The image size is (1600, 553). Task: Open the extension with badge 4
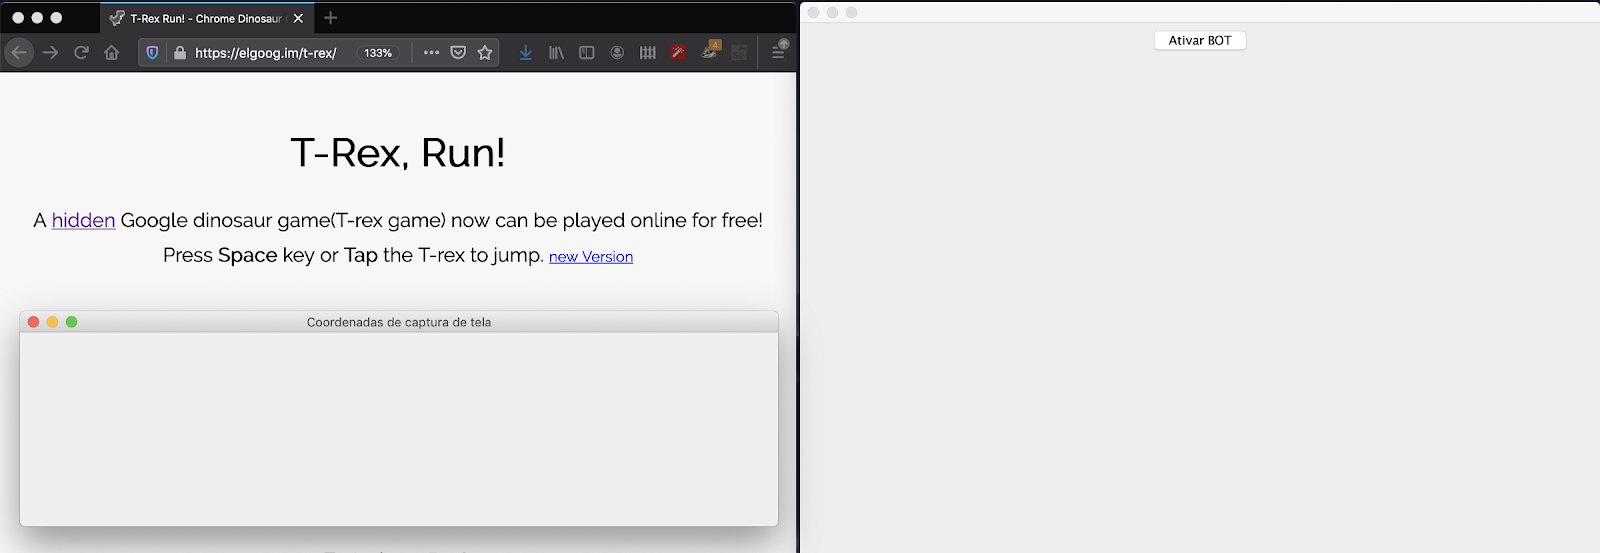pyautogui.click(x=710, y=50)
